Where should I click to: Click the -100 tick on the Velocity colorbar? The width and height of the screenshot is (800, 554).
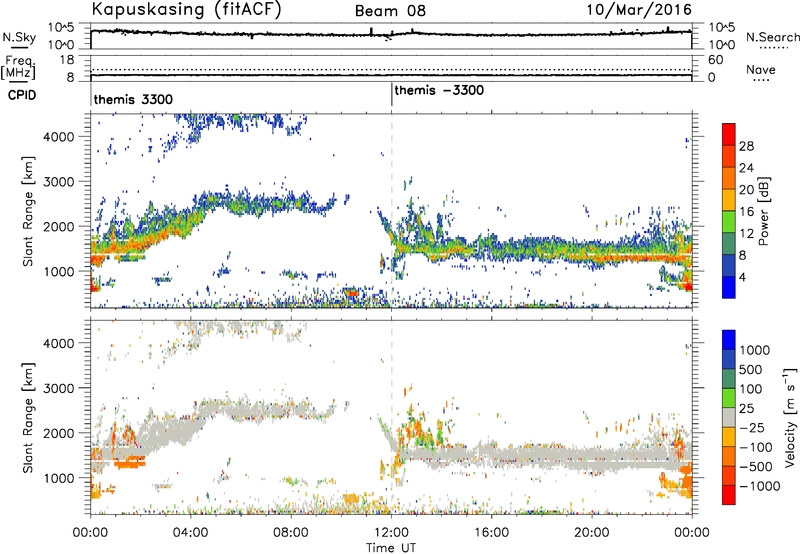(x=755, y=447)
